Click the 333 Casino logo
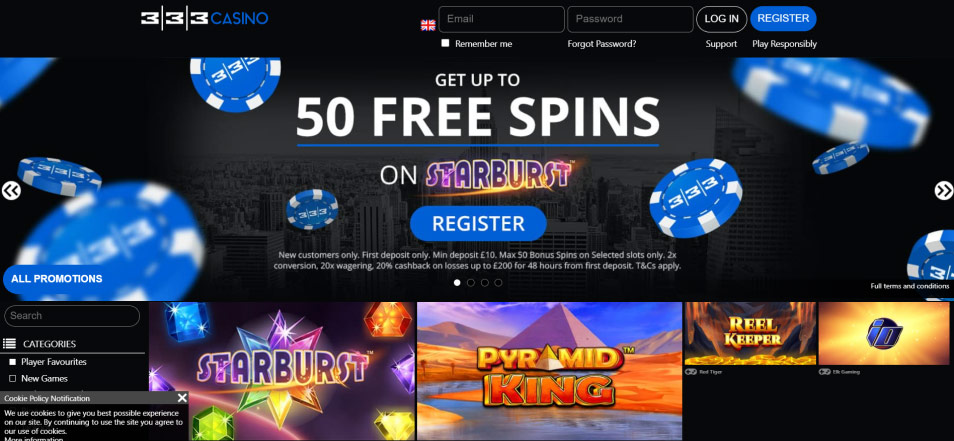Image resolution: width=954 pixels, height=441 pixels. (204, 18)
